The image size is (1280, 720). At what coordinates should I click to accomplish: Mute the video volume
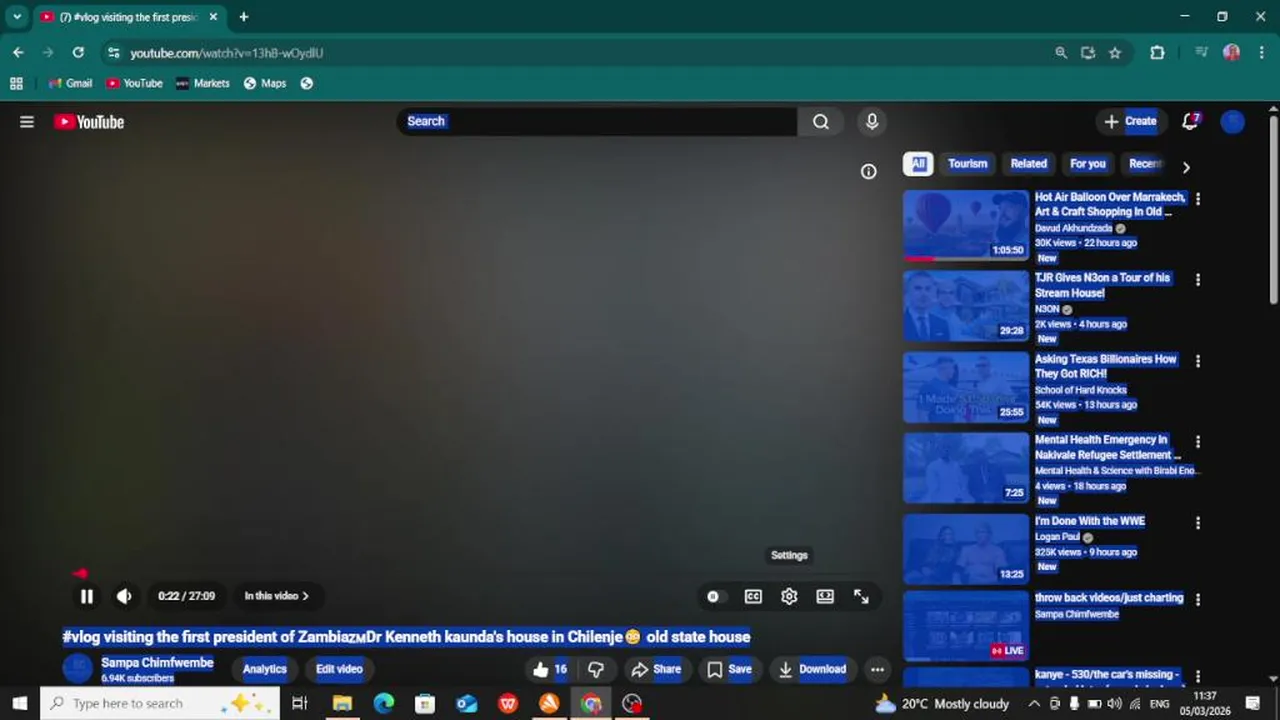point(124,596)
